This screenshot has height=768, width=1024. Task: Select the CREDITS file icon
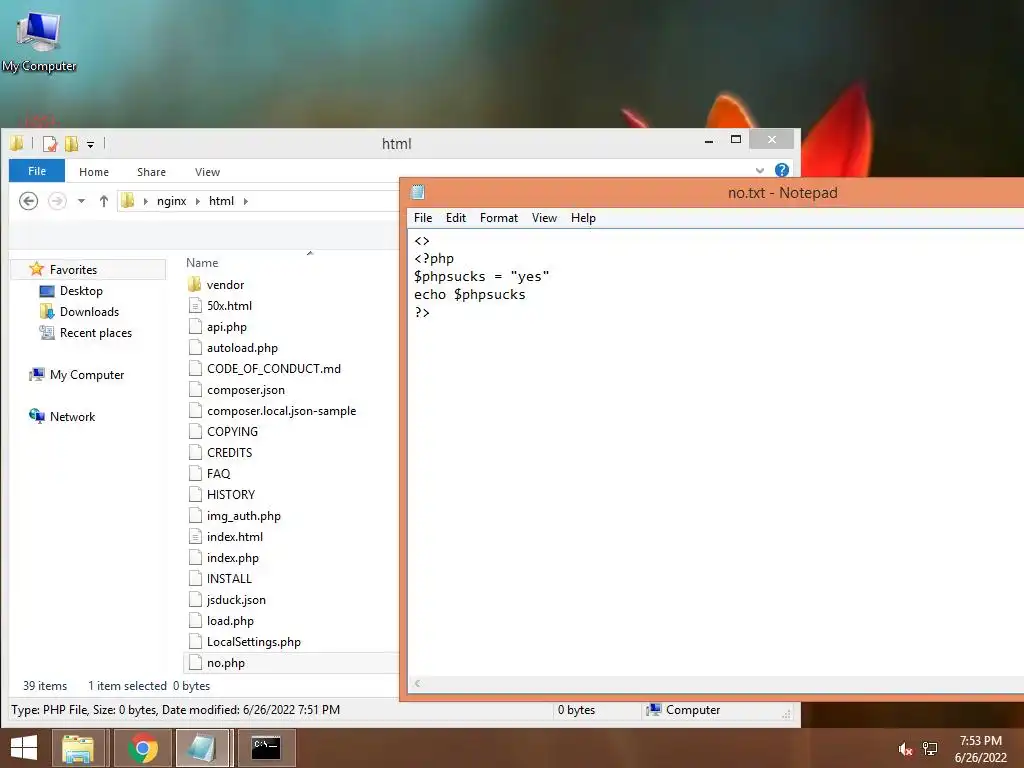coord(195,453)
